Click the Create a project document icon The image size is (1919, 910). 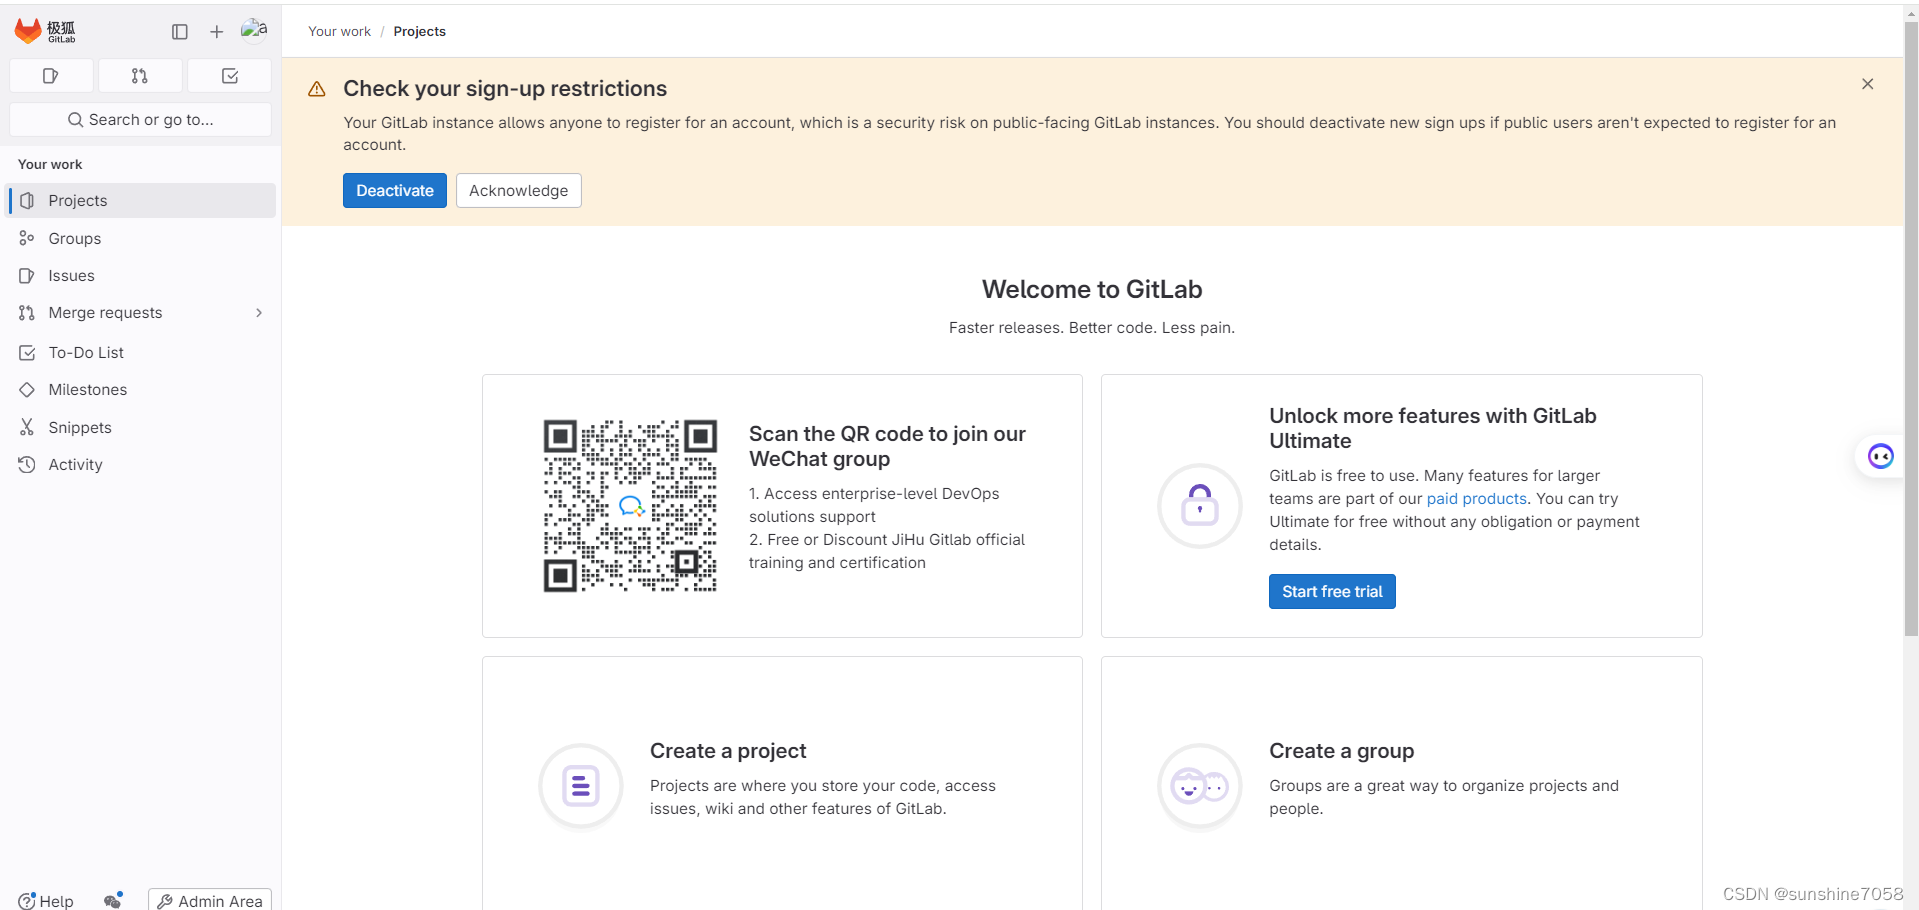pos(580,786)
